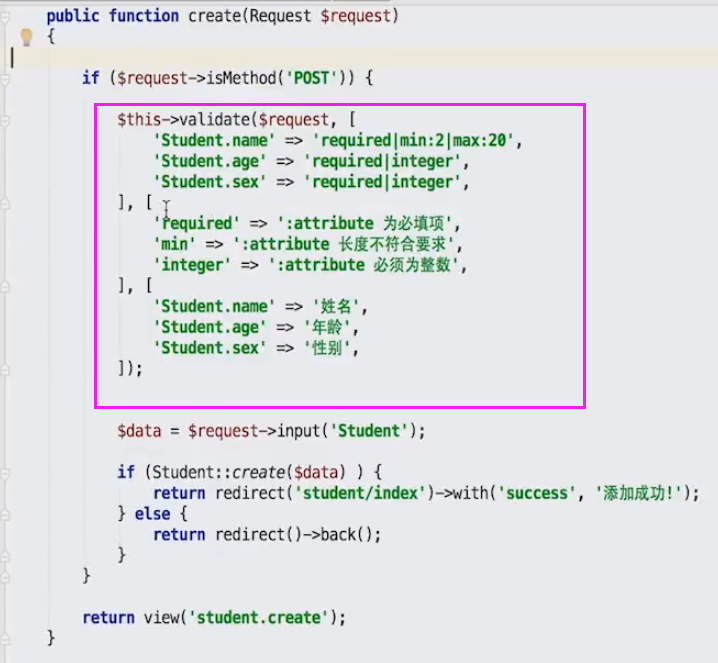Click the 'student.create' view string
This screenshot has width=718, height=663.
coord(259,618)
